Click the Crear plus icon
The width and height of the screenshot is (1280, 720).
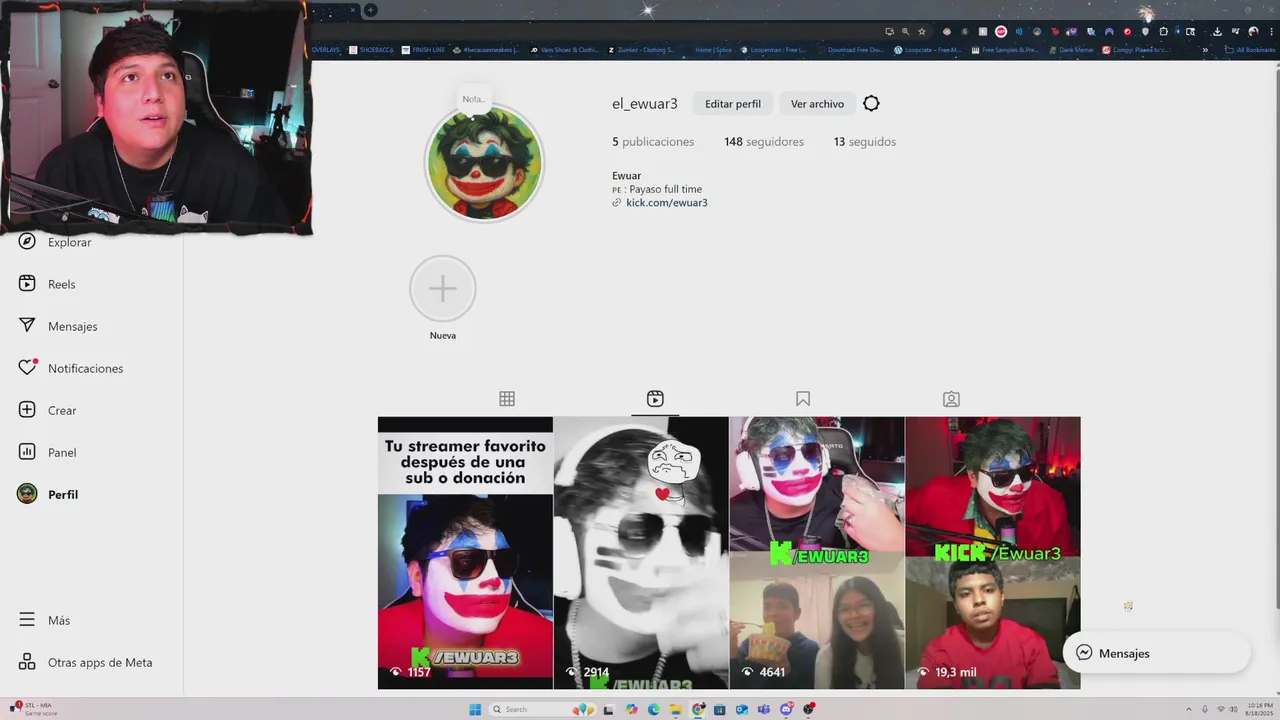(27, 410)
